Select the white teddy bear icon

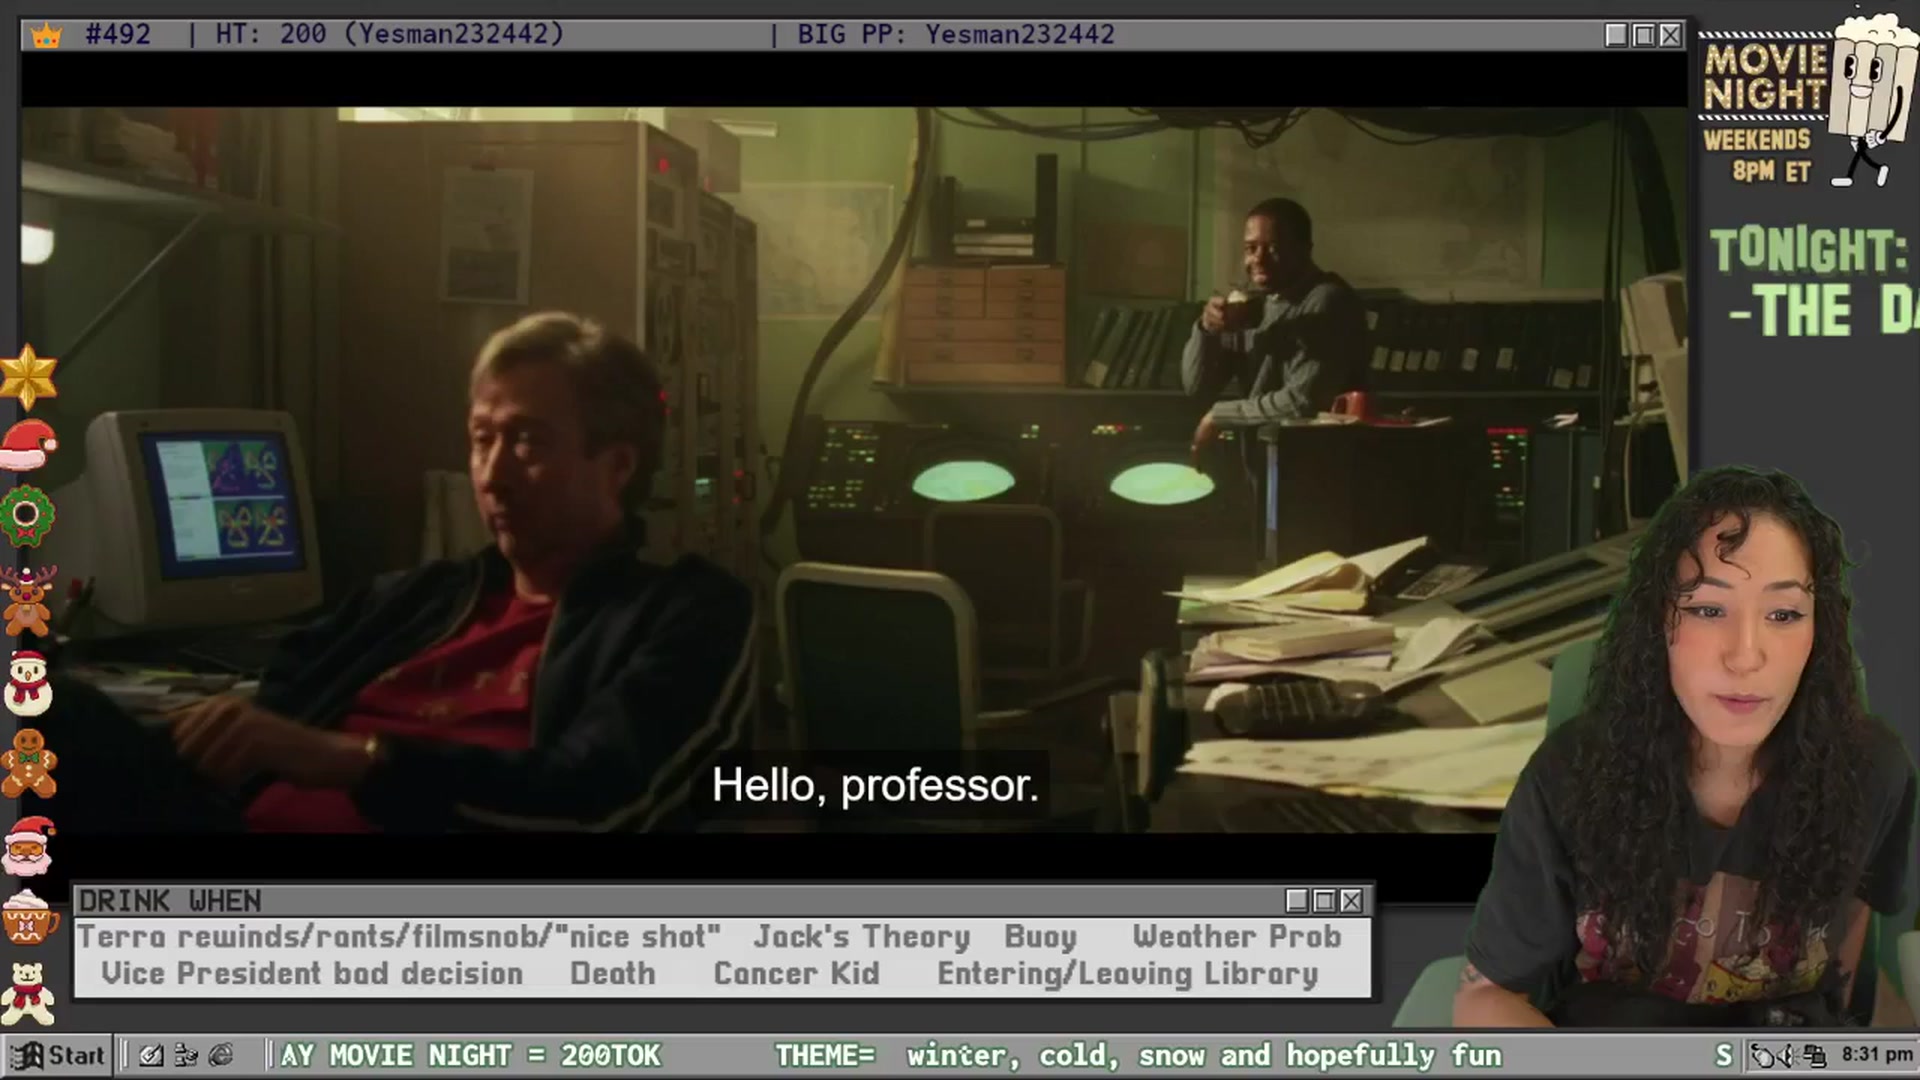point(28,992)
